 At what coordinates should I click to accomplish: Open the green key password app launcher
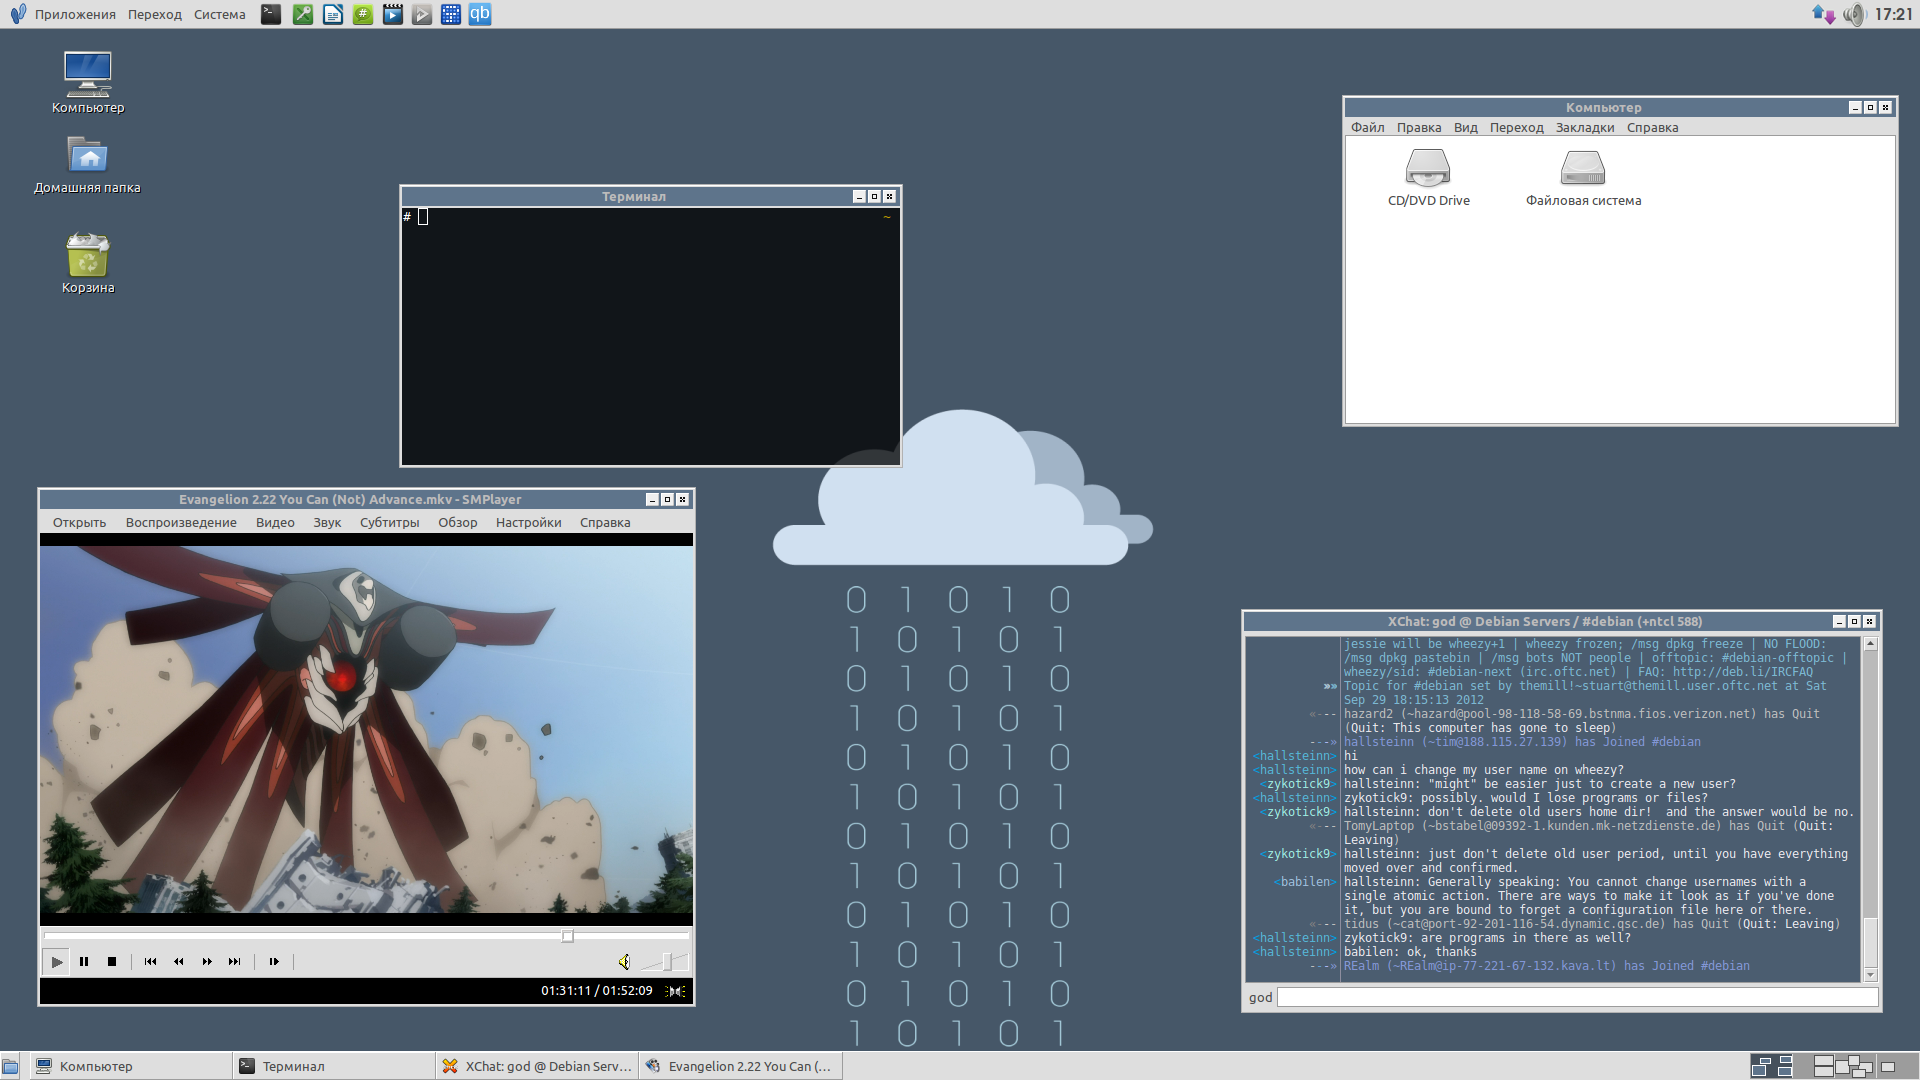click(x=302, y=14)
